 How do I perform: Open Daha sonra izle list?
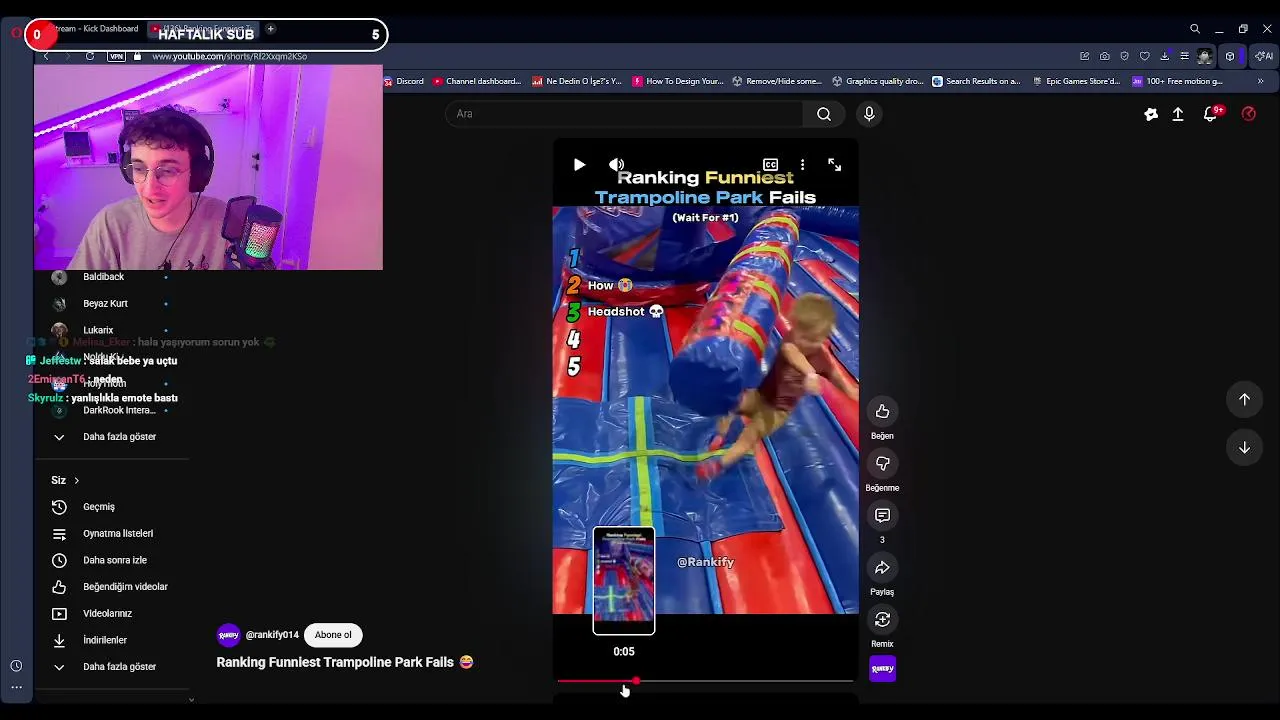(112, 560)
